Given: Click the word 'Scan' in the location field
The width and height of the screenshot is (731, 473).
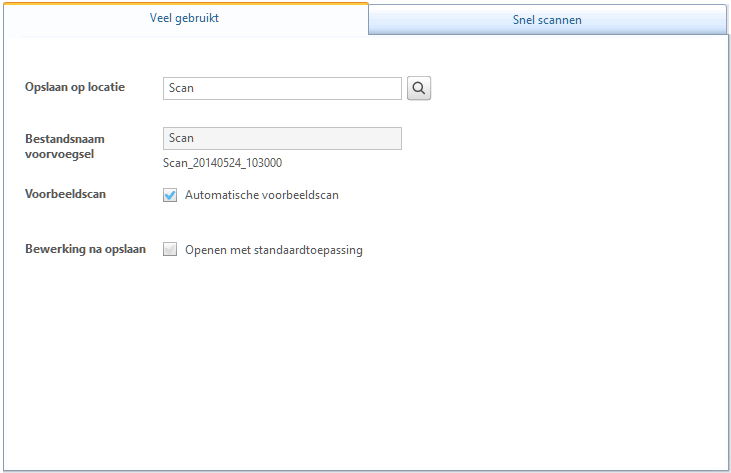Looking at the screenshot, I should 182,88.
